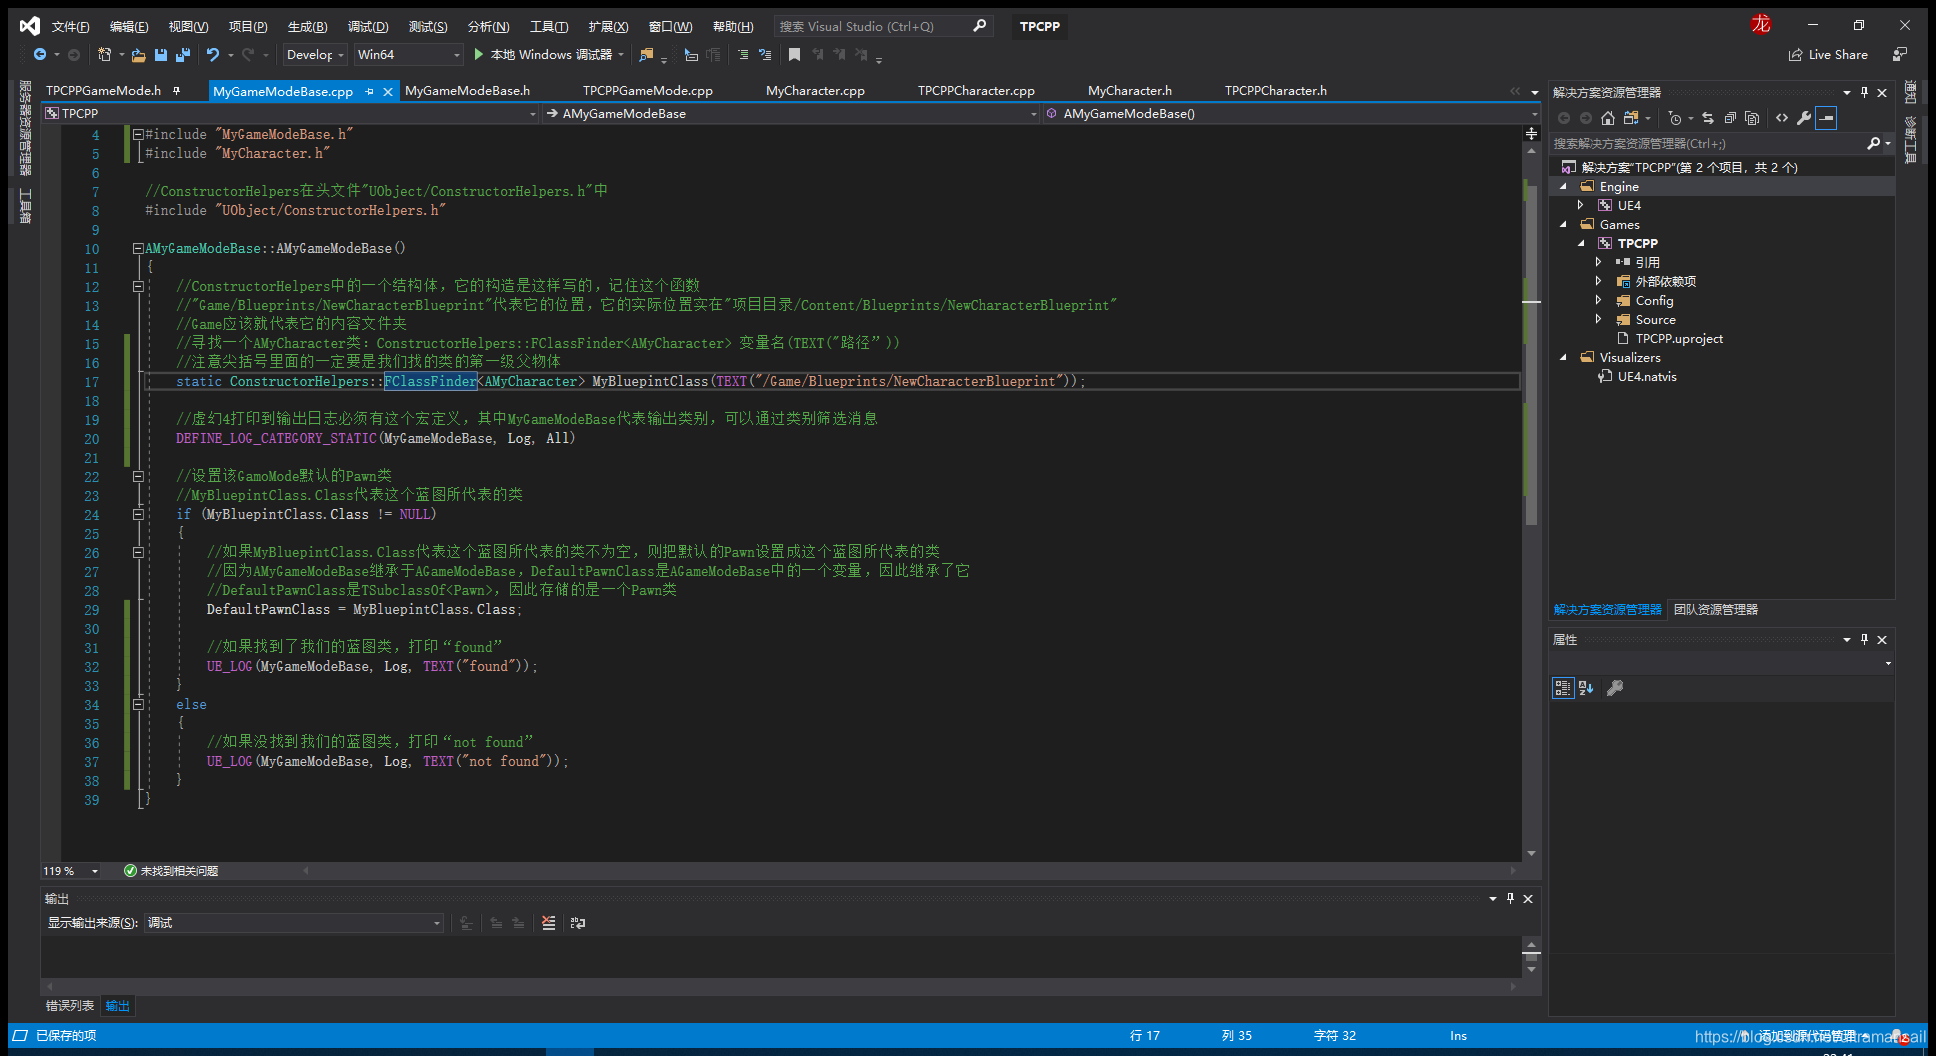Viewport: 1936px width, 1056px height.
Task: Switch to 错误列表 tab at bottom
Action: coord(70,1006)
